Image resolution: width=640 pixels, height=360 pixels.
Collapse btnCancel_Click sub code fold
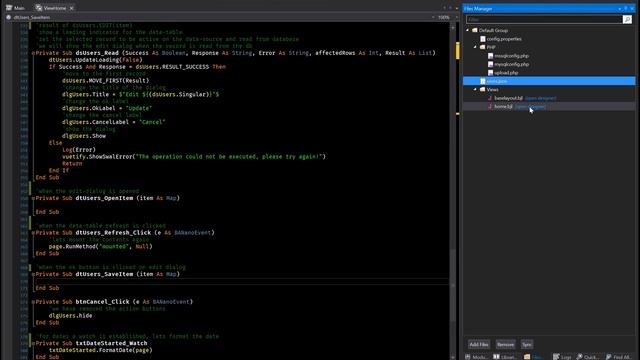(x=33, y=302)
